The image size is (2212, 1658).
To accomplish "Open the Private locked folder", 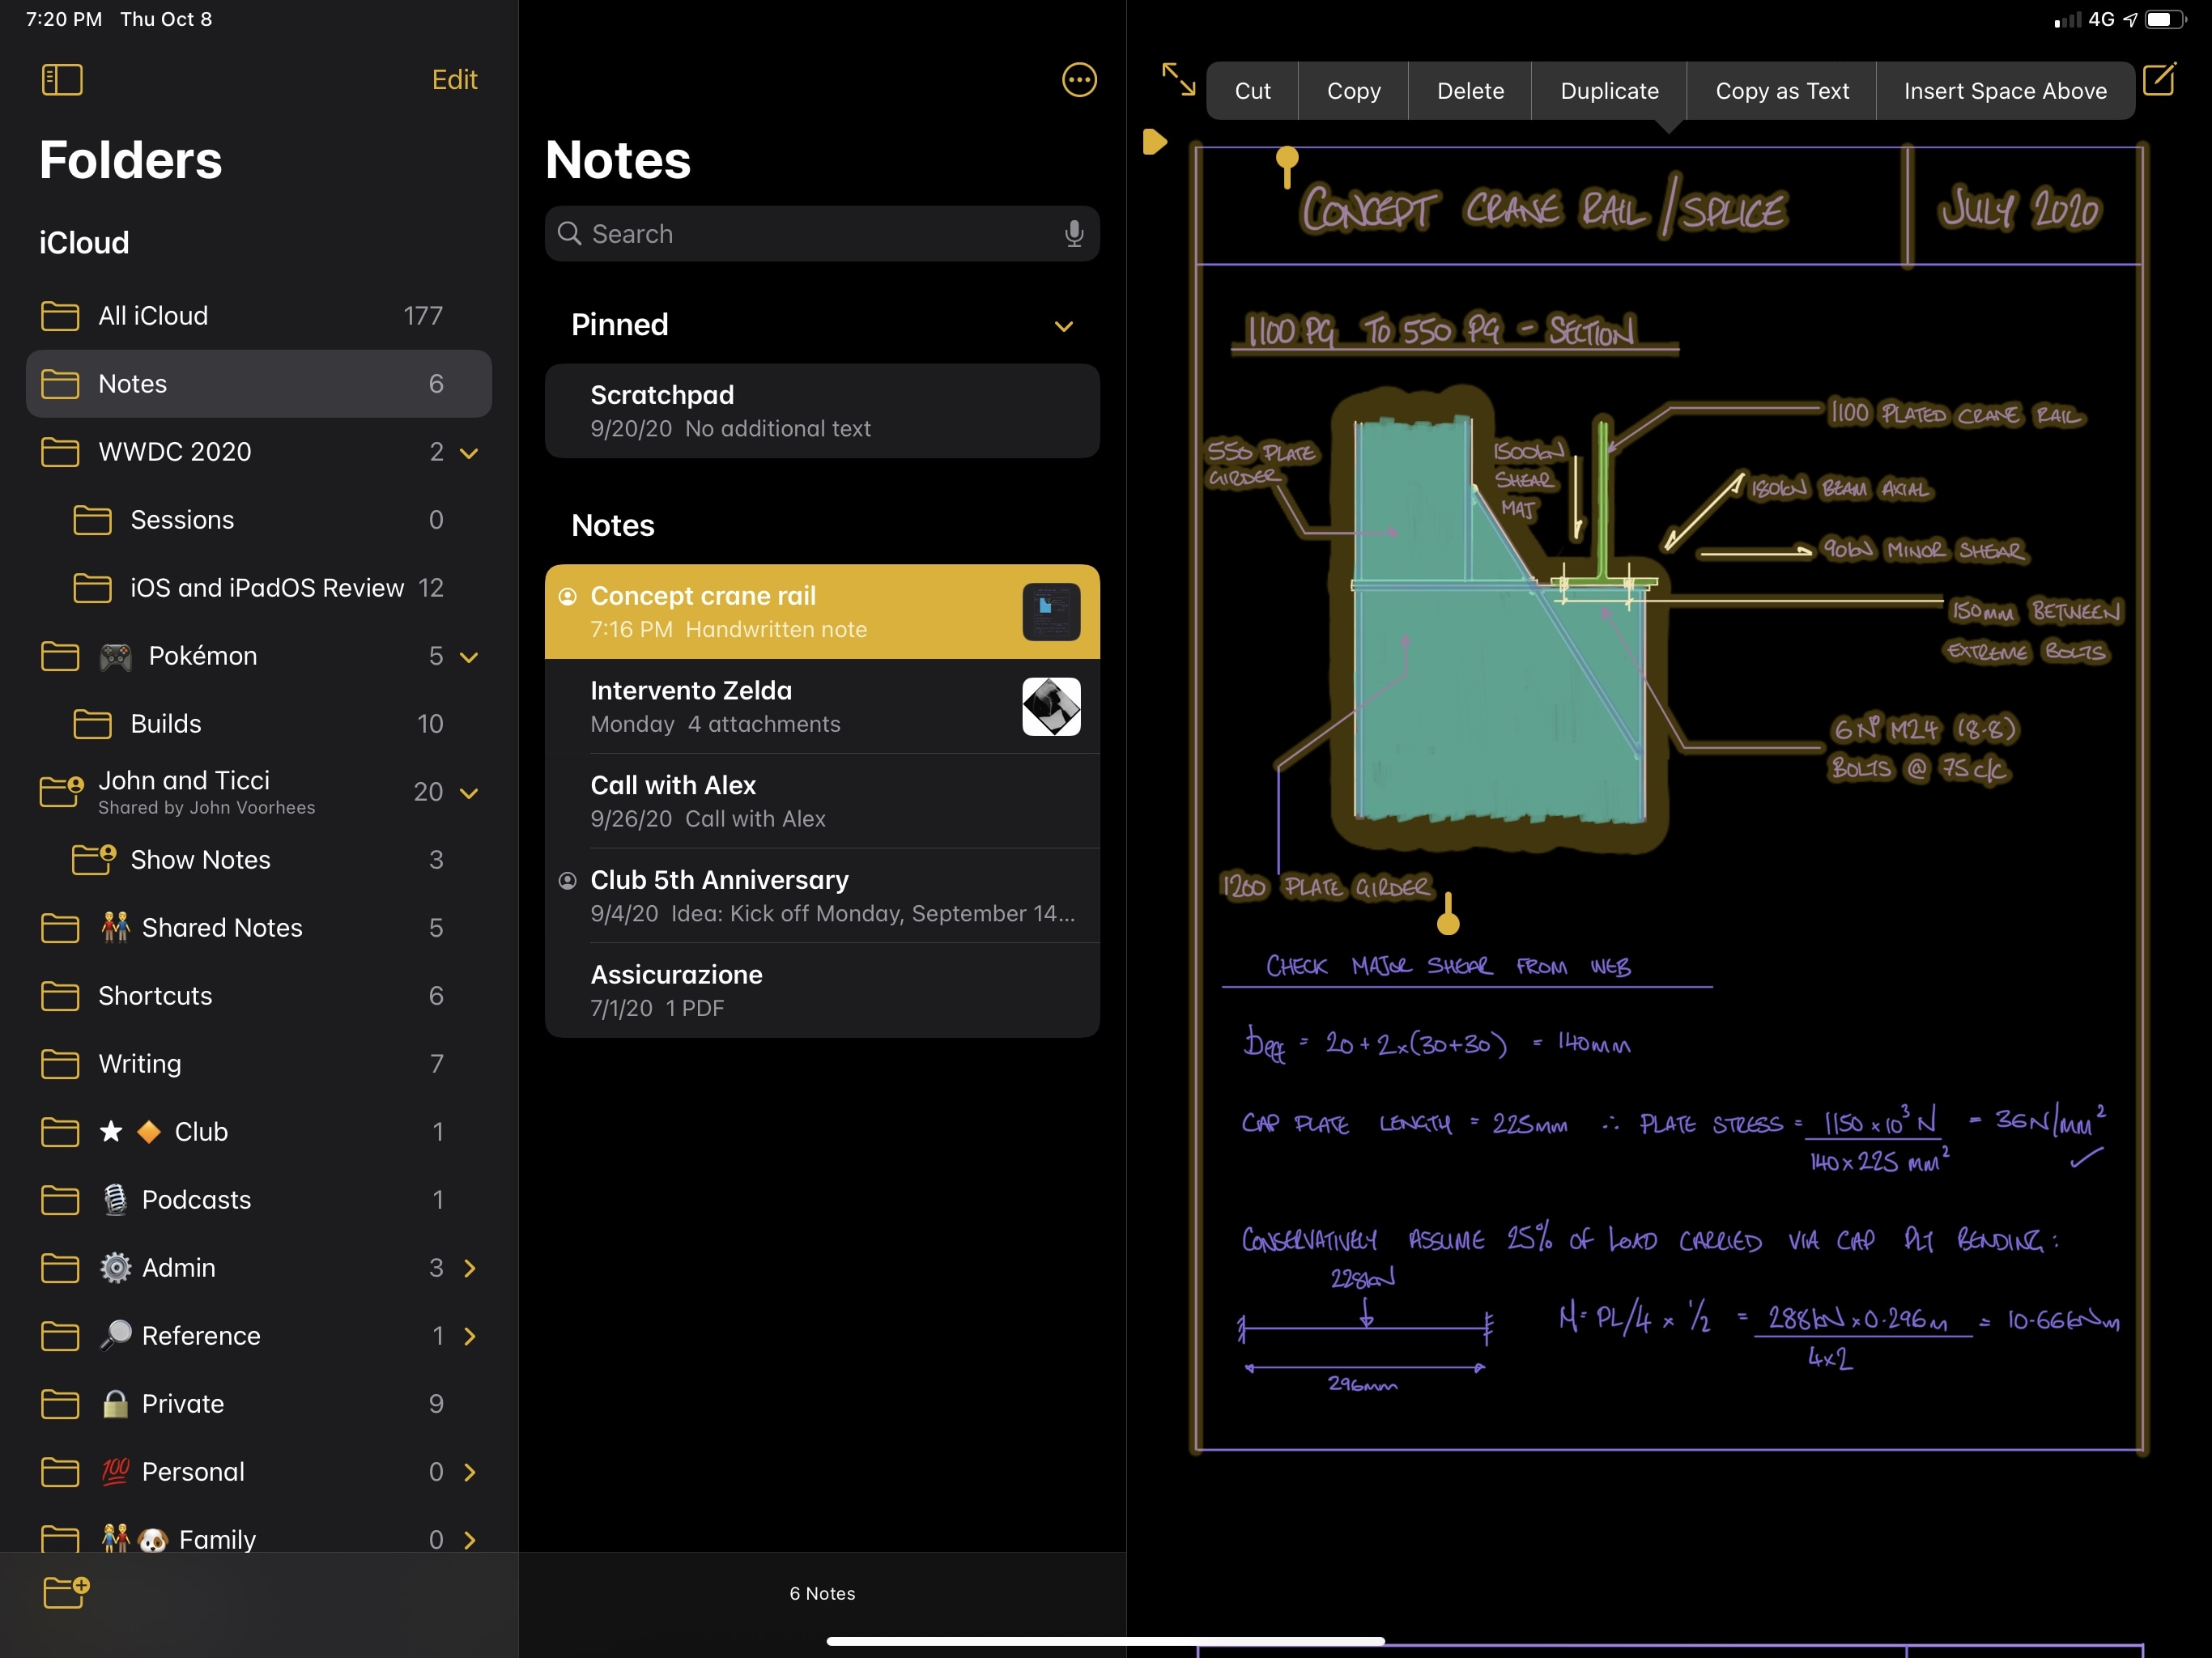I will pos(259,1404).
